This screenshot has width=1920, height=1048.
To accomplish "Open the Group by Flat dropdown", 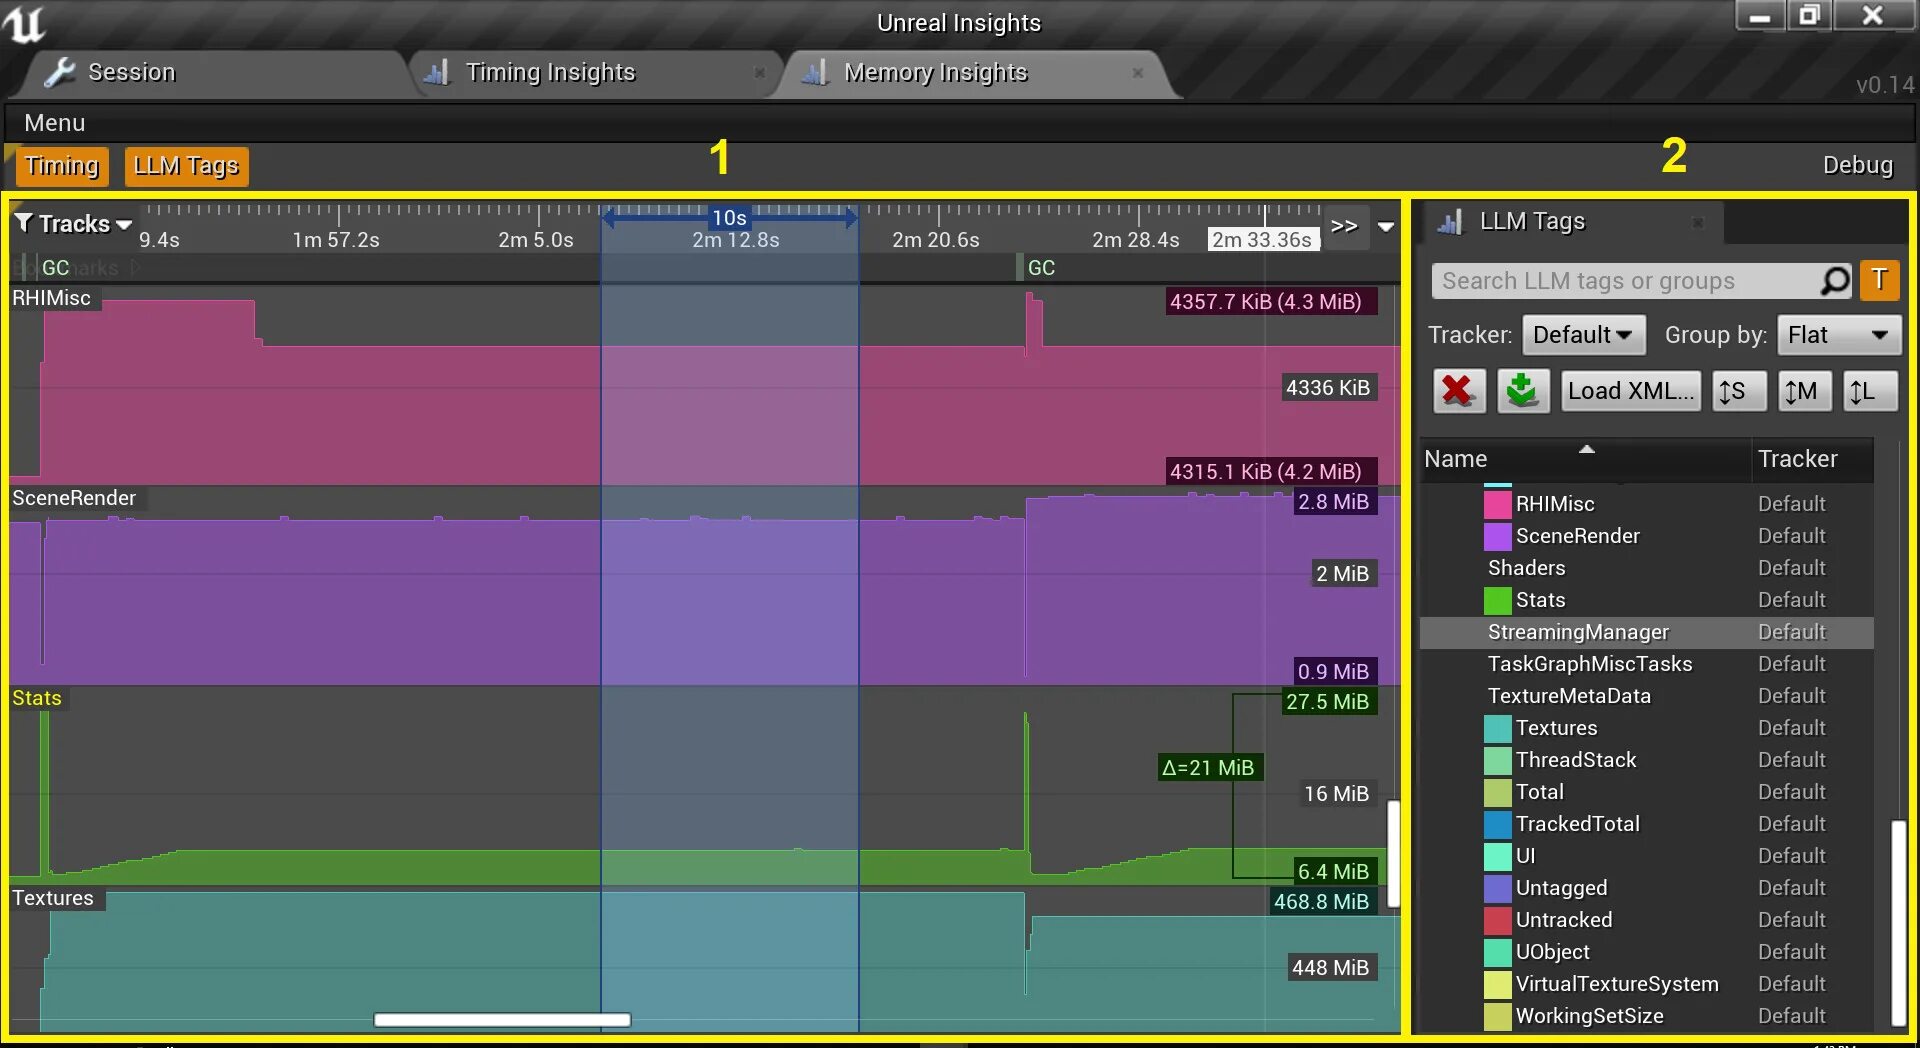I will point(1838,335).
